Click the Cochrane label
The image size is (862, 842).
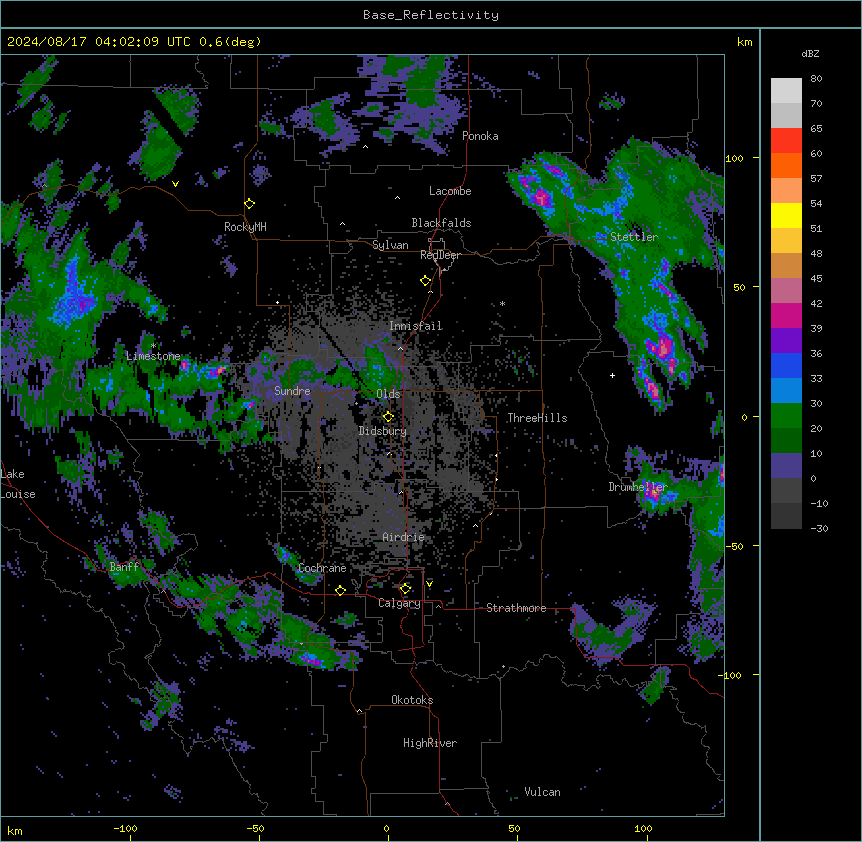[322, 568]
